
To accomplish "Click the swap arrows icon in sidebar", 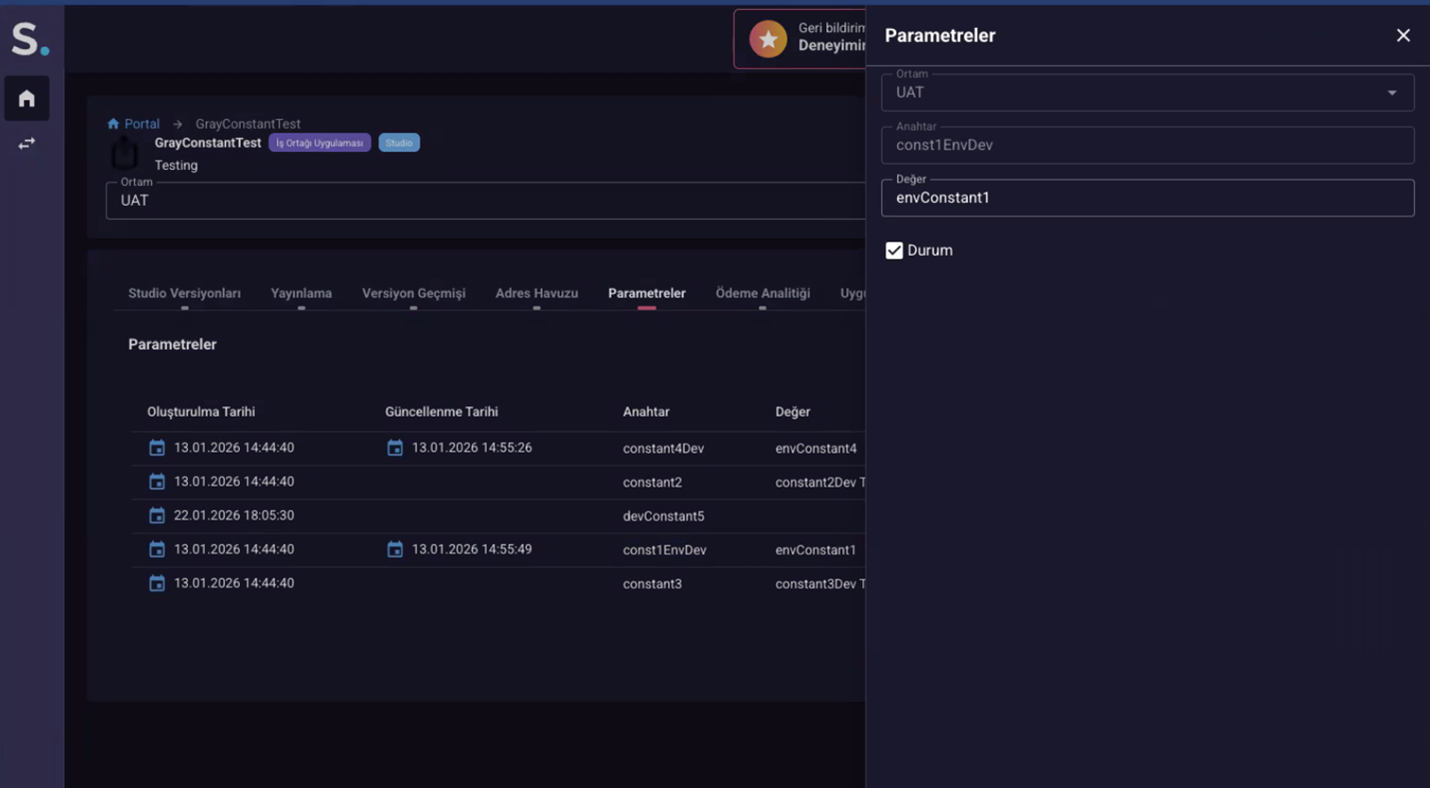I will 27,144.
